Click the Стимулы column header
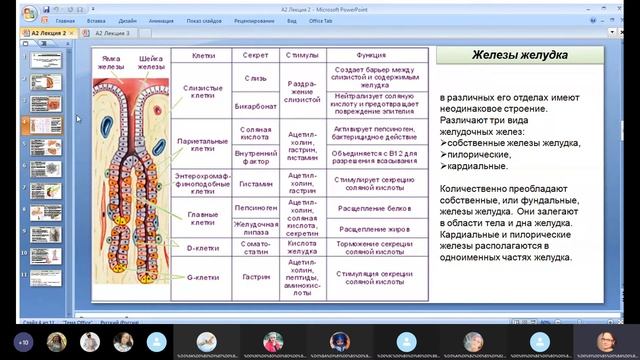Screen dimensions: 640x360 pos(302,56)
